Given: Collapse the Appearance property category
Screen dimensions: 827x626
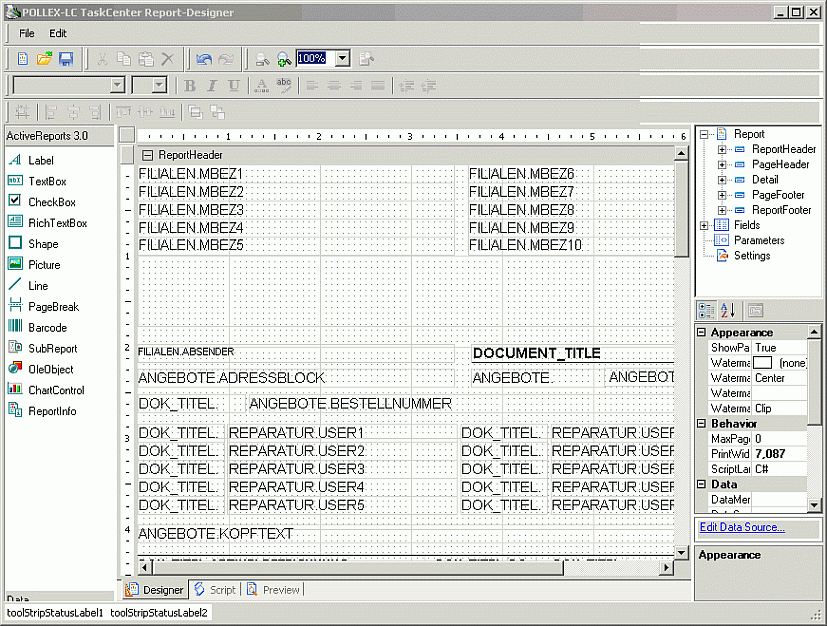Looking at the screenshot, I should (702, 333).
